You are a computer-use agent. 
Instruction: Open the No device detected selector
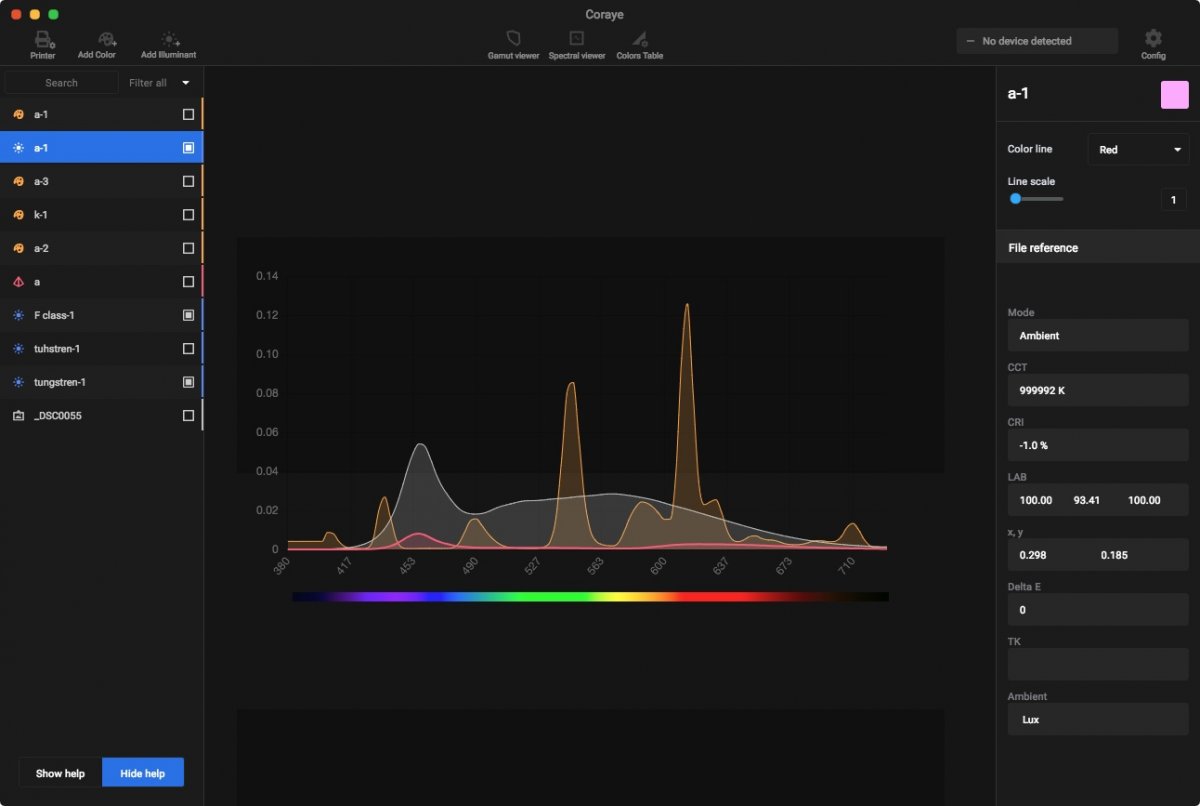click(1037, 41)
